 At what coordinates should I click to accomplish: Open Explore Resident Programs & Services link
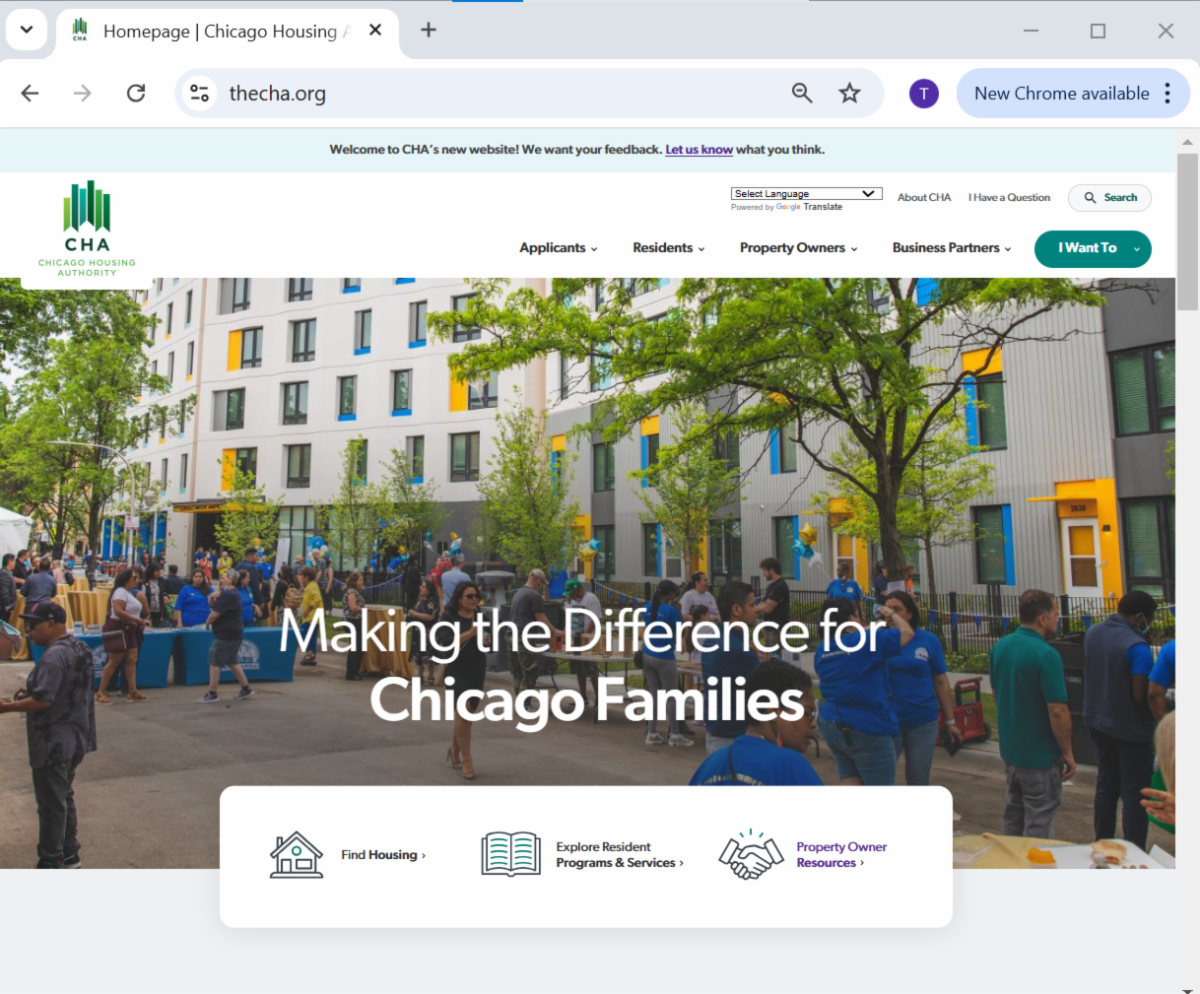point(620,855)
